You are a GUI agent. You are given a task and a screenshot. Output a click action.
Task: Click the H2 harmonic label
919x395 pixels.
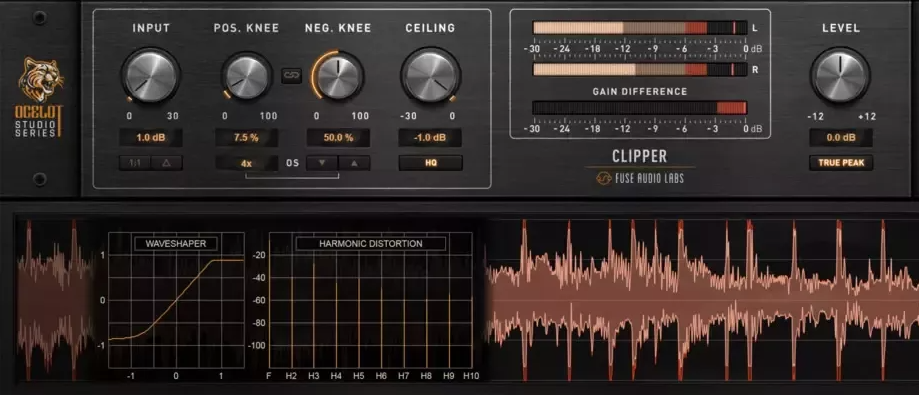pyautogui.click(x=291, y=376)
